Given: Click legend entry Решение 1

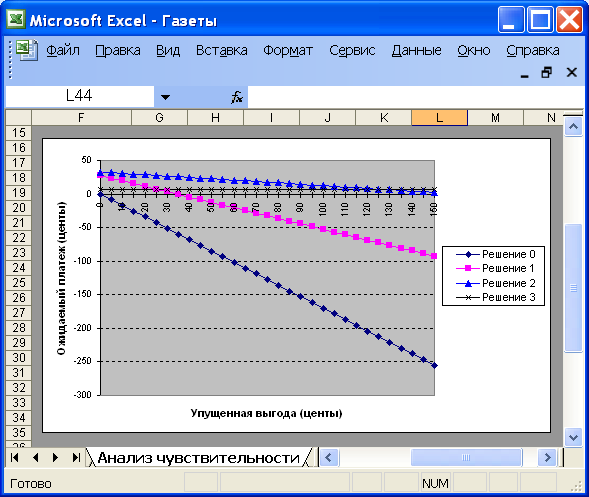Looking at the screenshot, I should (x=496, y=269).
